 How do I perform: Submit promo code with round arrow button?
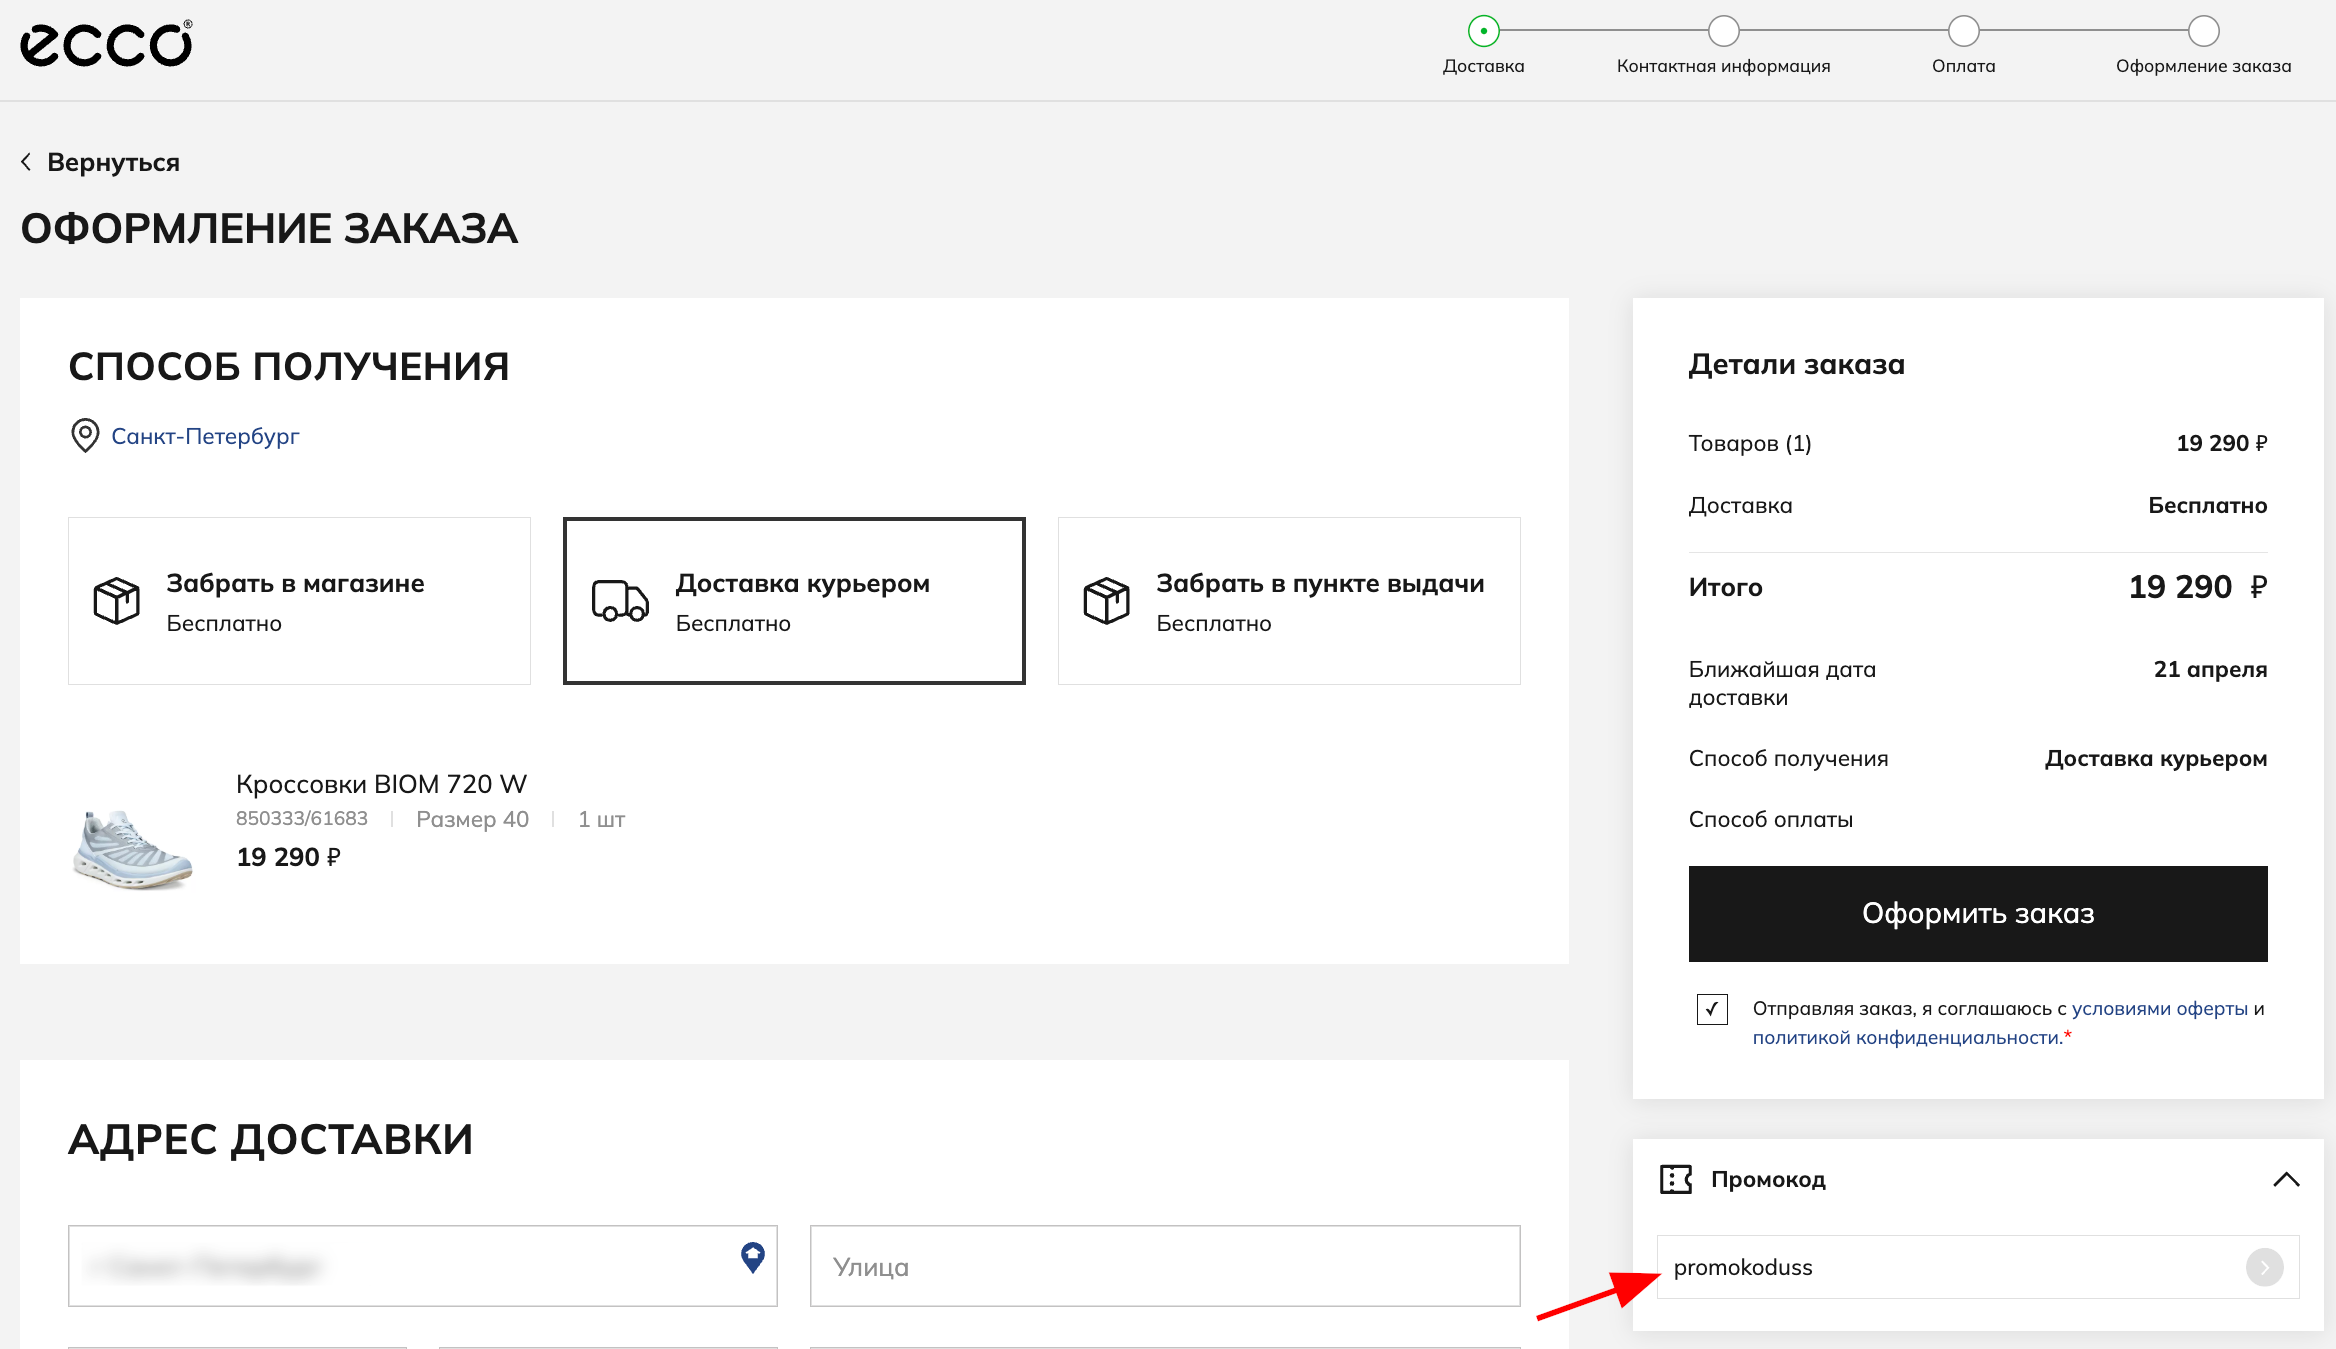point(2264,1267)
